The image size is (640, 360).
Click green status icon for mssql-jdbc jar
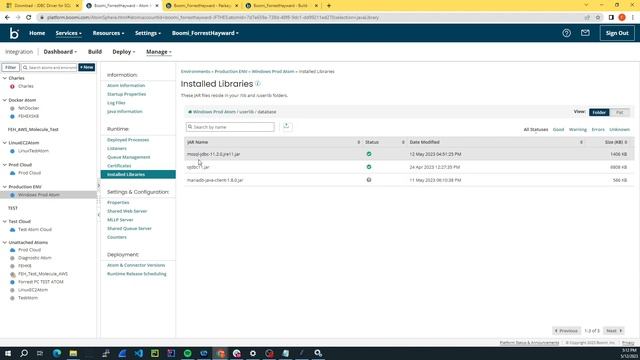point(369,154)
